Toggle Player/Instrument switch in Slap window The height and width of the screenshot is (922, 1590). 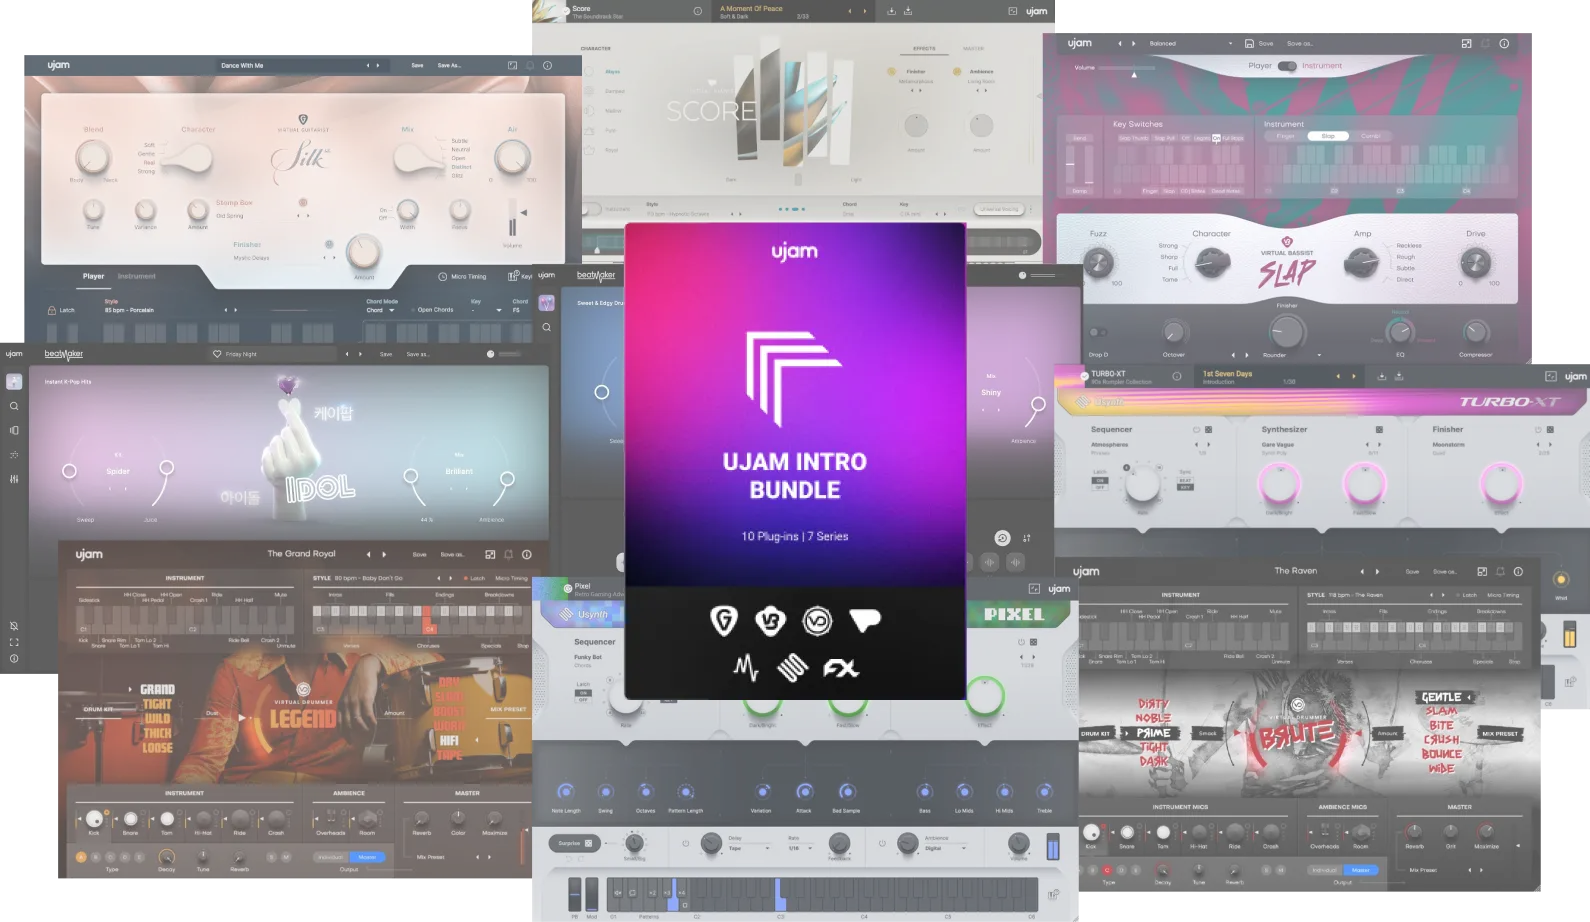(1287, 66)
